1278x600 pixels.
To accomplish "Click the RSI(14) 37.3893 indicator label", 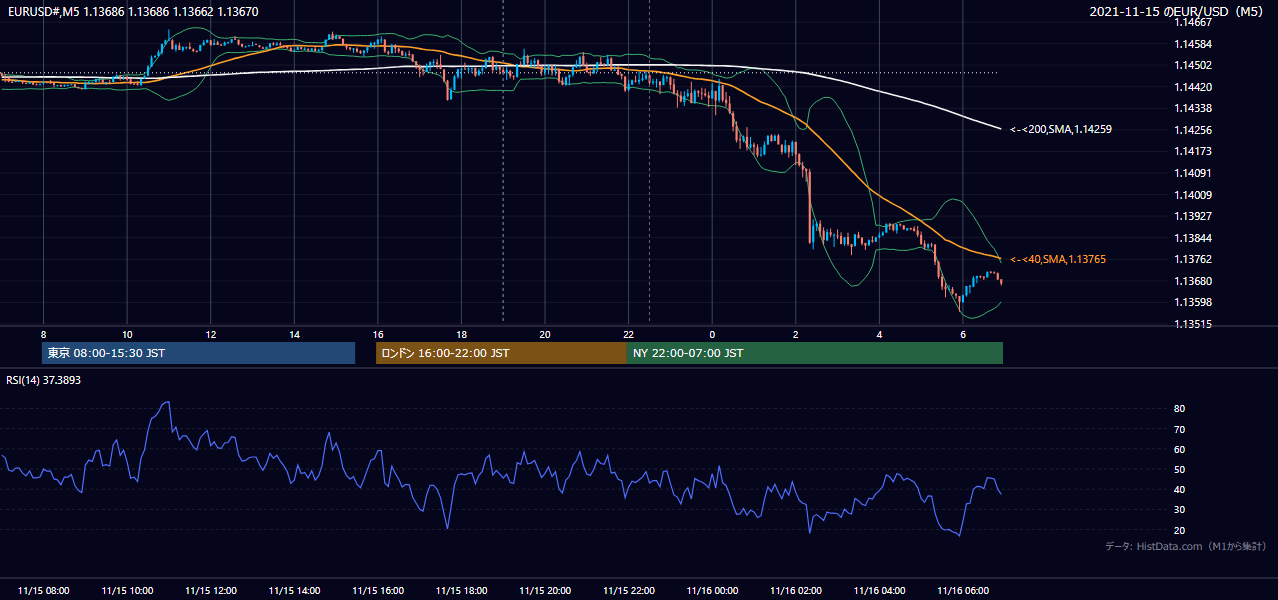I will 42,381.
